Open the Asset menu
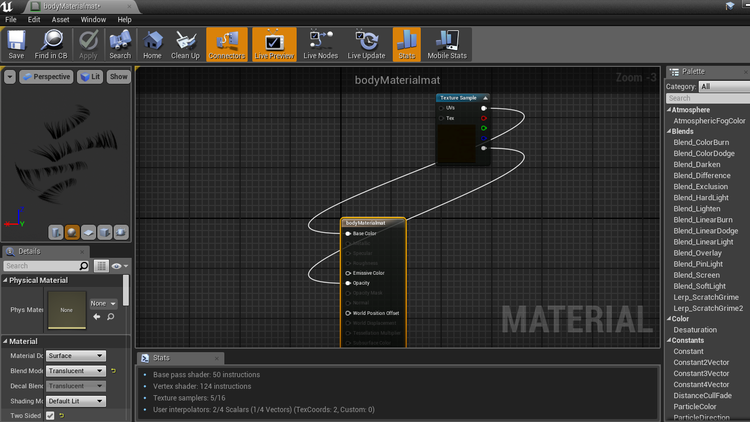 60,20
